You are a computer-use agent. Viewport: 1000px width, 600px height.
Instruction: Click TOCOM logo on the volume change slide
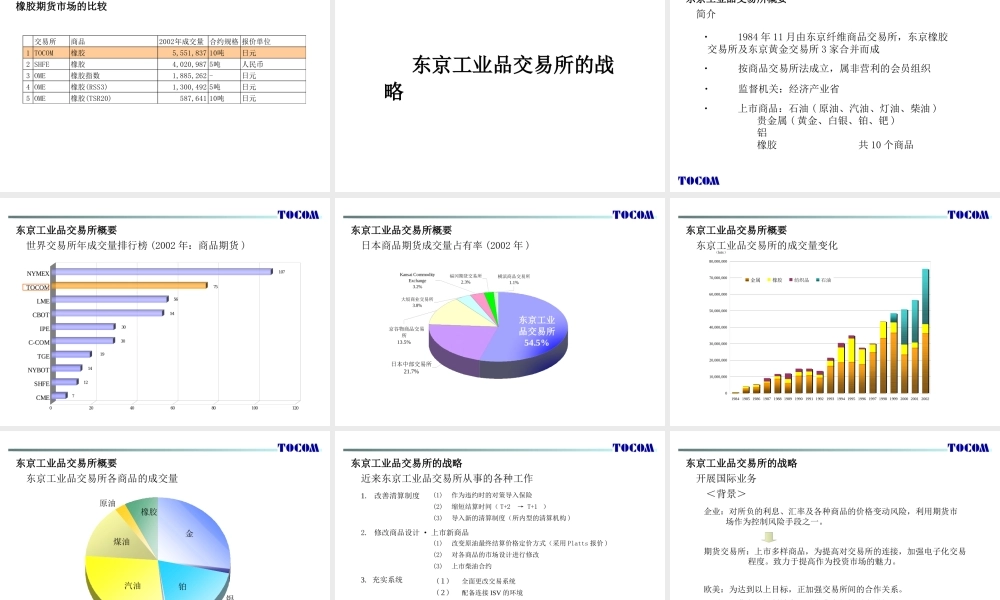click(x=967, y=215)
